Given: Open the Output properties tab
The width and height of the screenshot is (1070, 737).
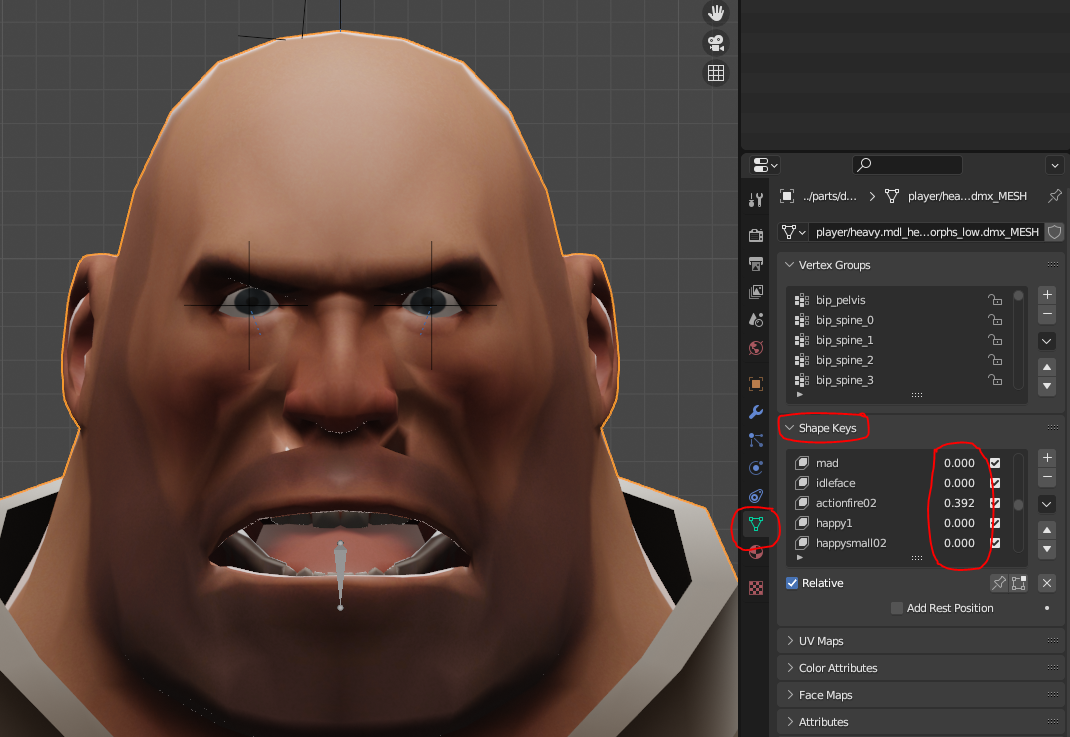Looking at the screenshot, I should point(755,263).
